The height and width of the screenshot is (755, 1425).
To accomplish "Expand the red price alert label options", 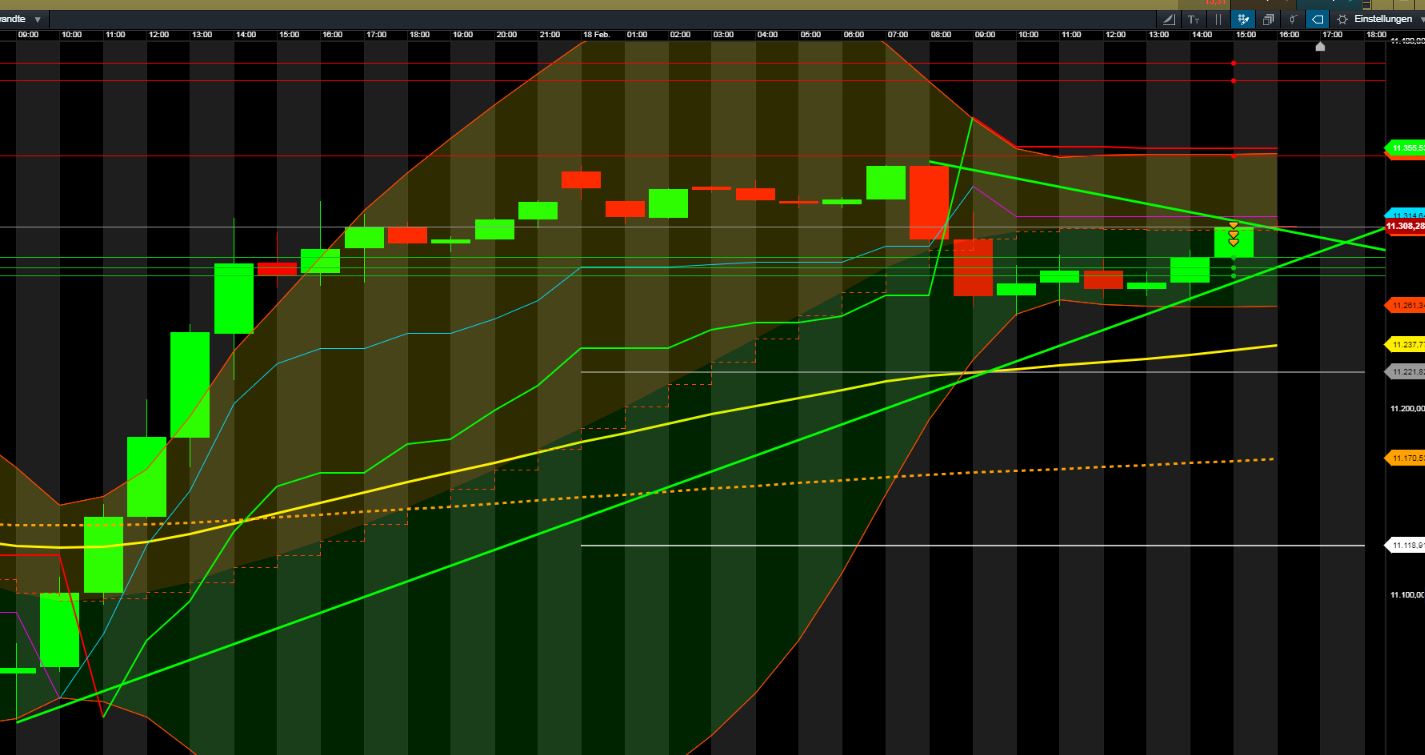I will (x=1405, y=303).
